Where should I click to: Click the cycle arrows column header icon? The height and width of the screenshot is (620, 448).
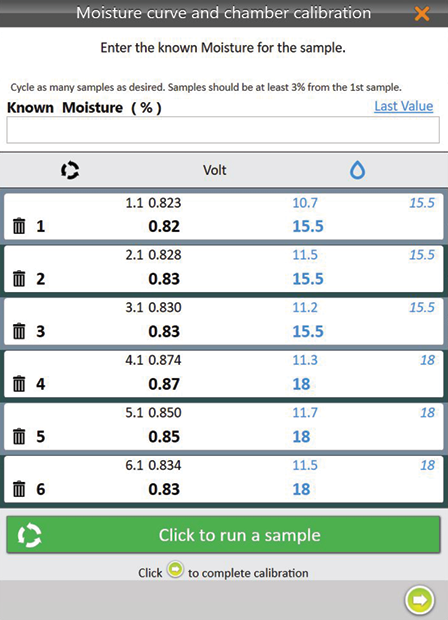[70, 170]
